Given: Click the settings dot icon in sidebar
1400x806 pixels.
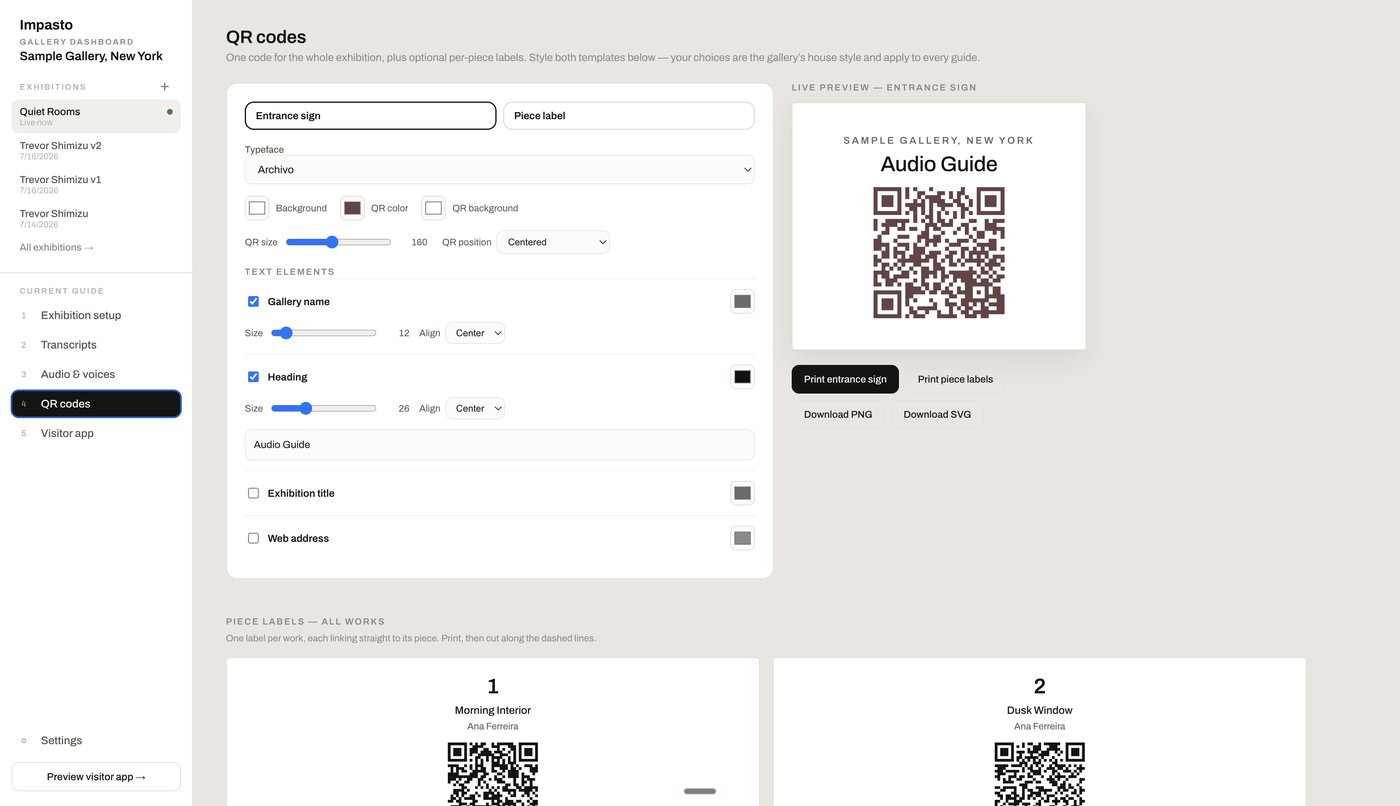Looking at the screenshot, I should point(24,741).
